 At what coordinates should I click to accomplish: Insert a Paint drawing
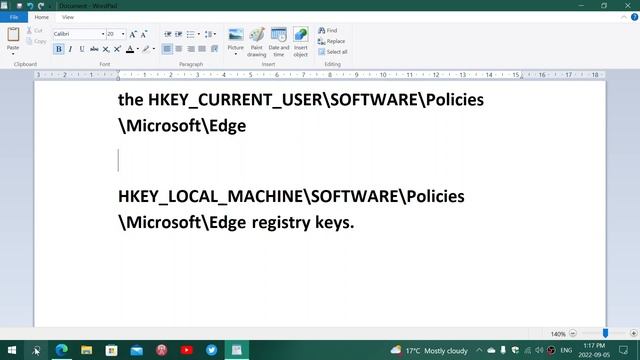257,42
